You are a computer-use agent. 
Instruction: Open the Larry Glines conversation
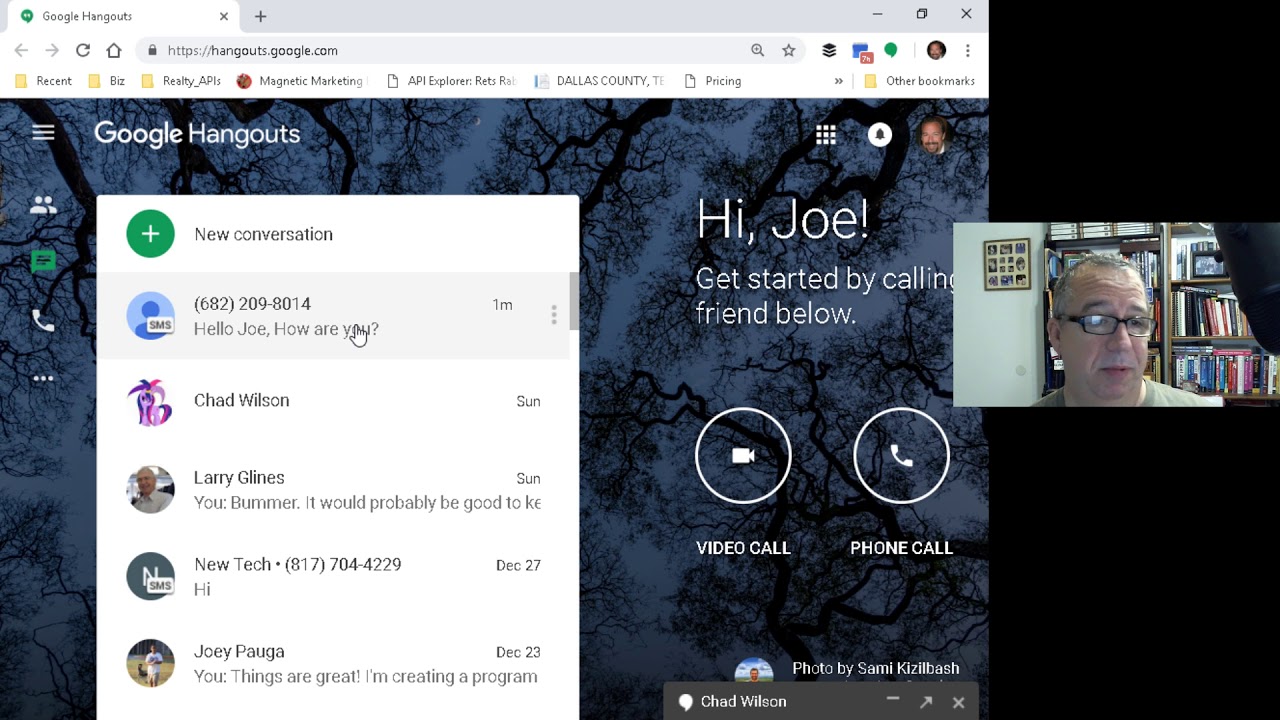coord(333,490)
